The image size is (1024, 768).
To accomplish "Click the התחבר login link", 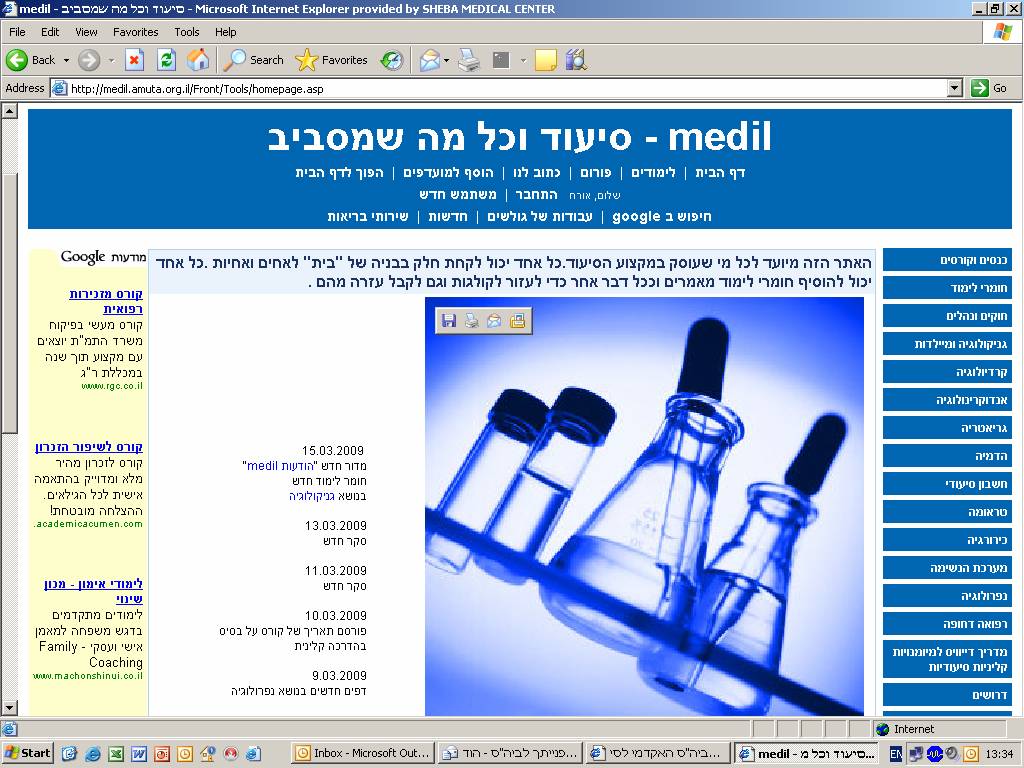I will click(536, 195).
